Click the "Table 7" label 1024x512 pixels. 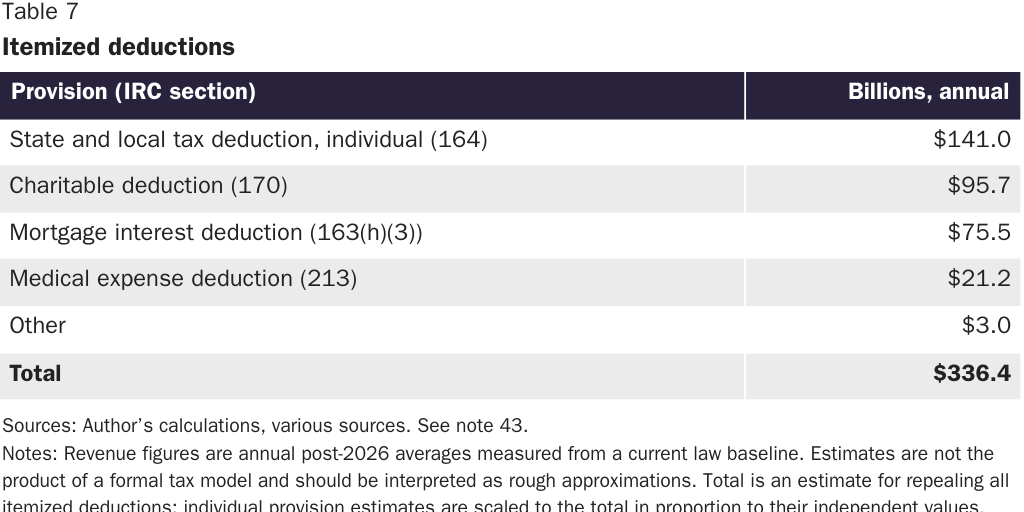pyautogui.click(x=40, y=12)
